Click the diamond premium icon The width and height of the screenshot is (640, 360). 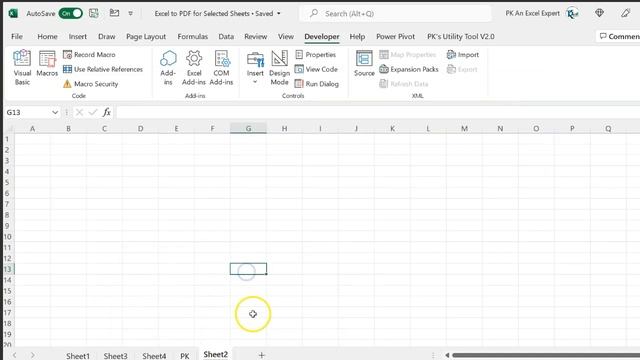tap(599, 13)
